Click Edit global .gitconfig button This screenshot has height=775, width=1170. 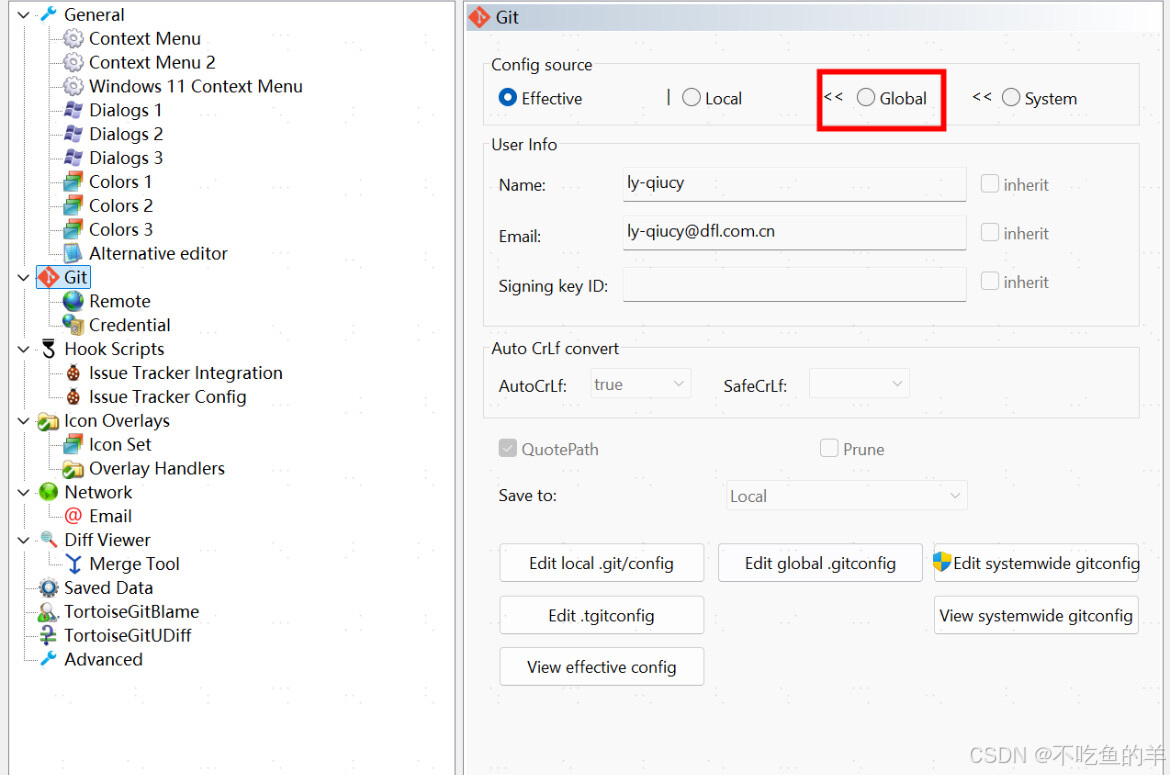[x=820, y=563]
